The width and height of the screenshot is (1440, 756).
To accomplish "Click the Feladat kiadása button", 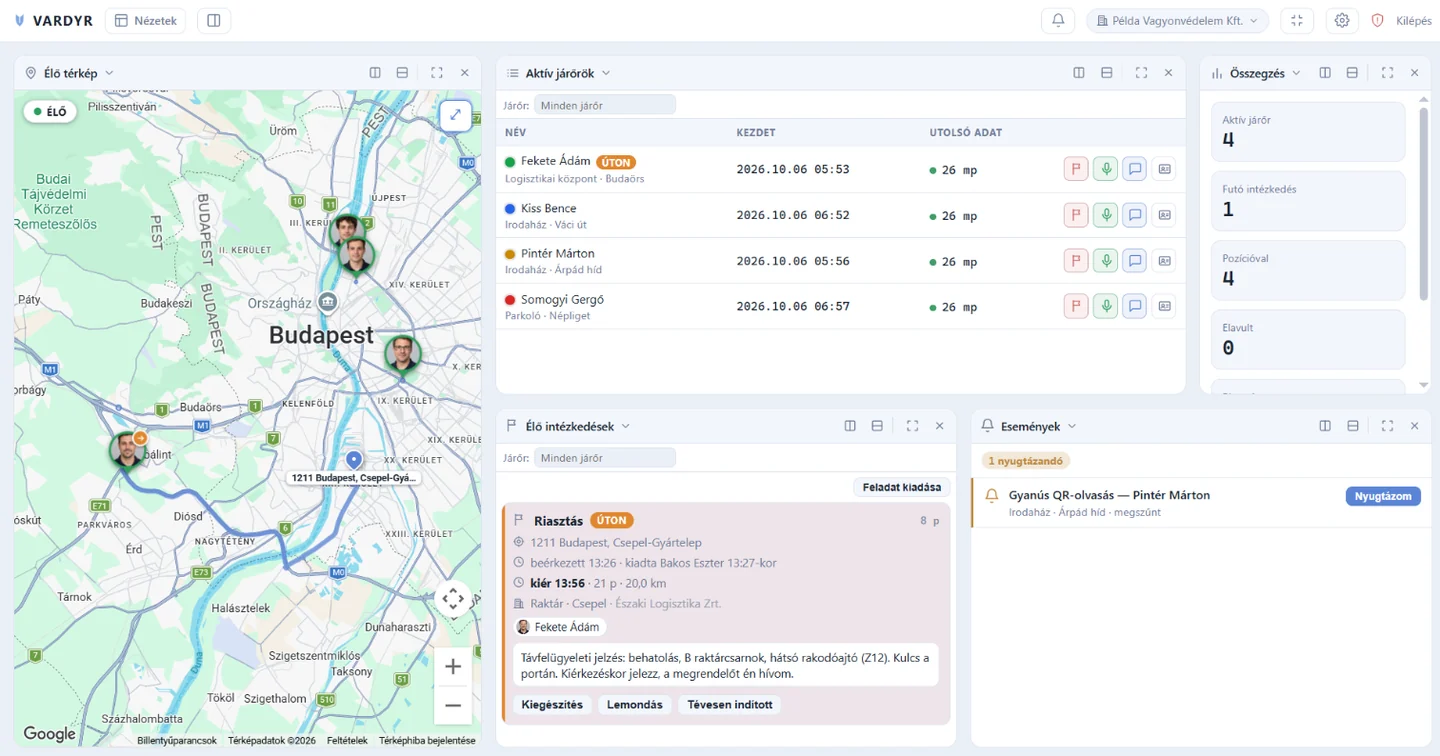I will click(902, 487).
